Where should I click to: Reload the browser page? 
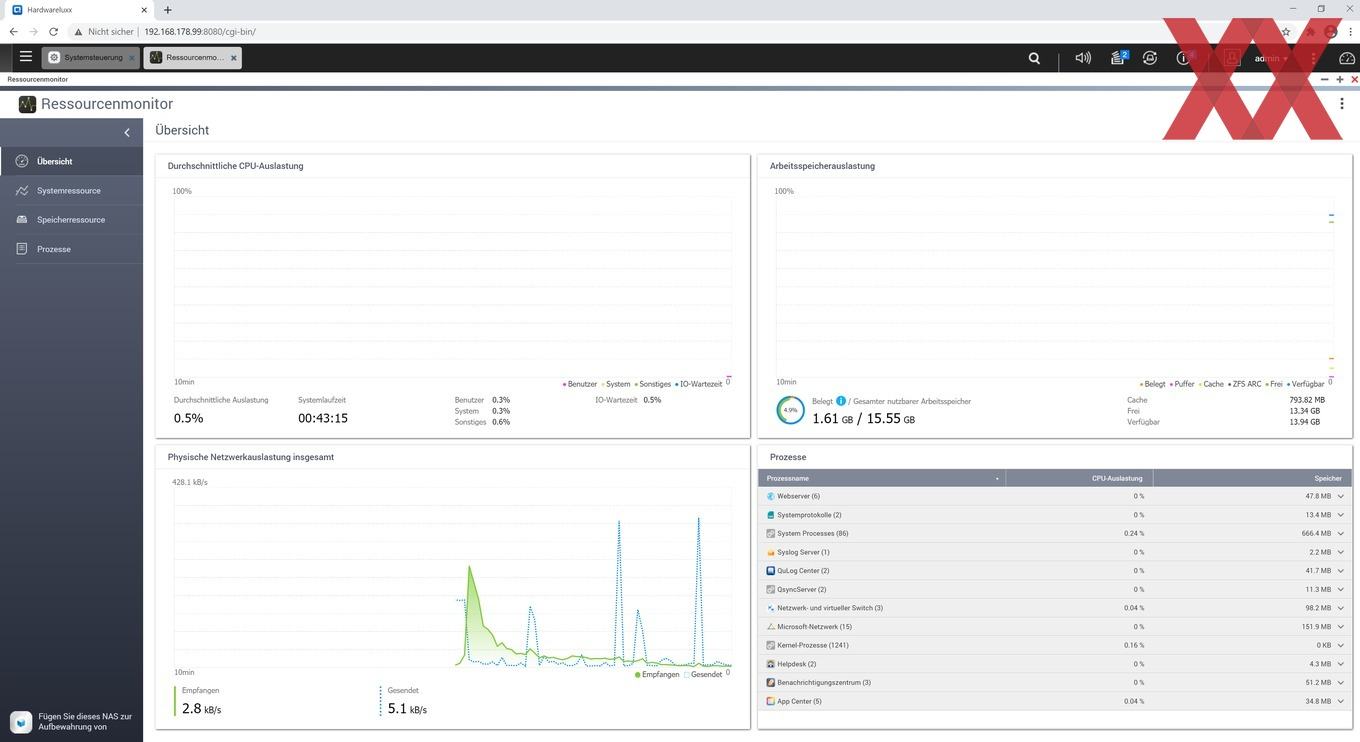pyautogui.click(x=53, y=32)
